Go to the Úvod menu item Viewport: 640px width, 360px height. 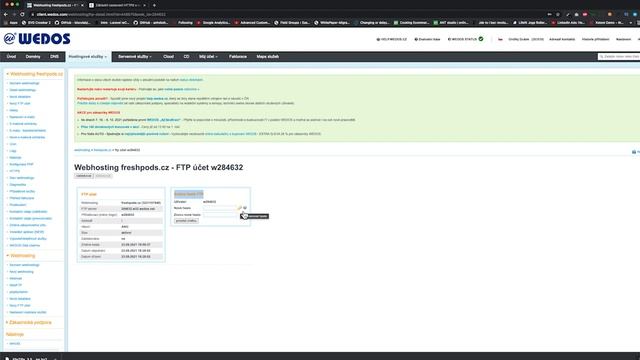click(x=11, y=57)
